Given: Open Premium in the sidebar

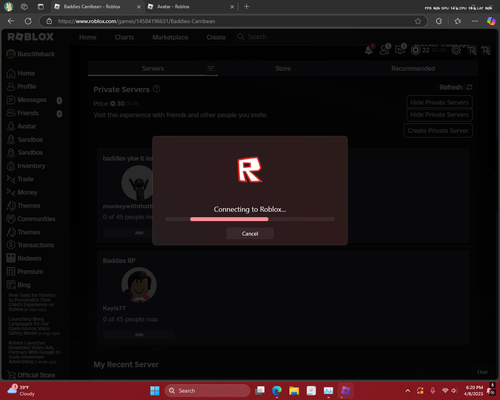Looking at the screenshot, I should (x=25, y=272).
